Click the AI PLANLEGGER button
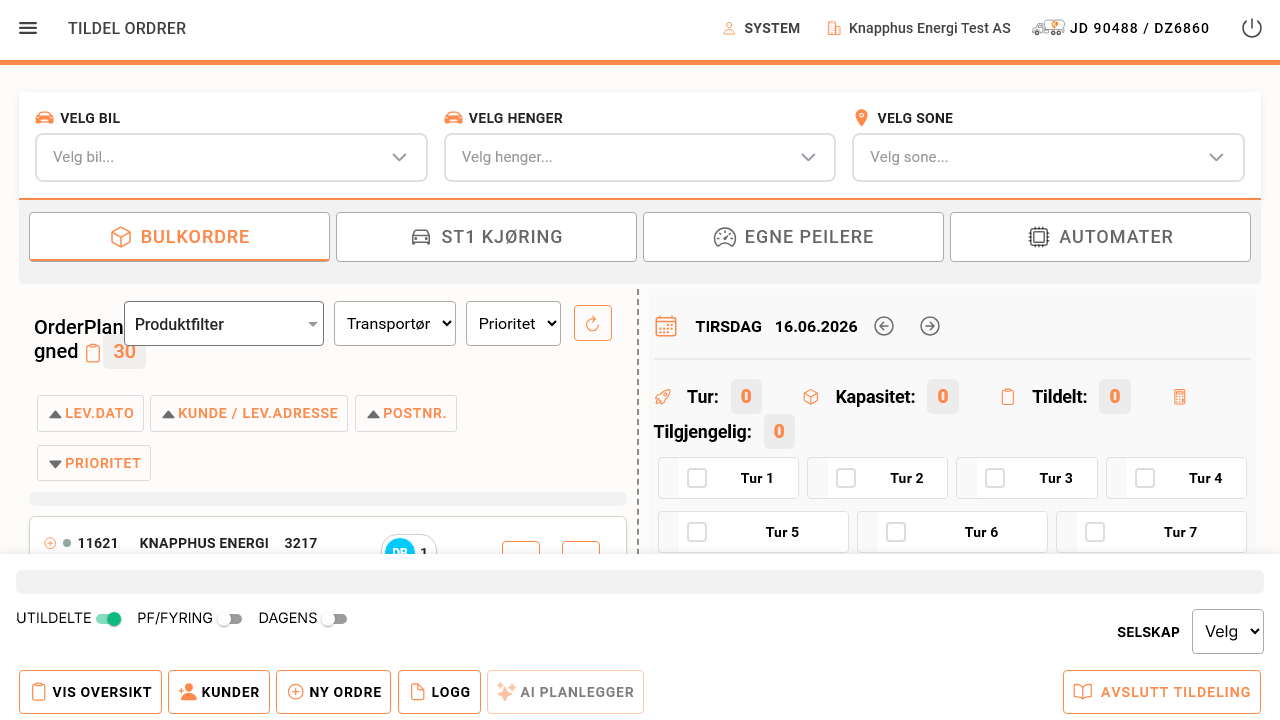 (x=565, y=692)
